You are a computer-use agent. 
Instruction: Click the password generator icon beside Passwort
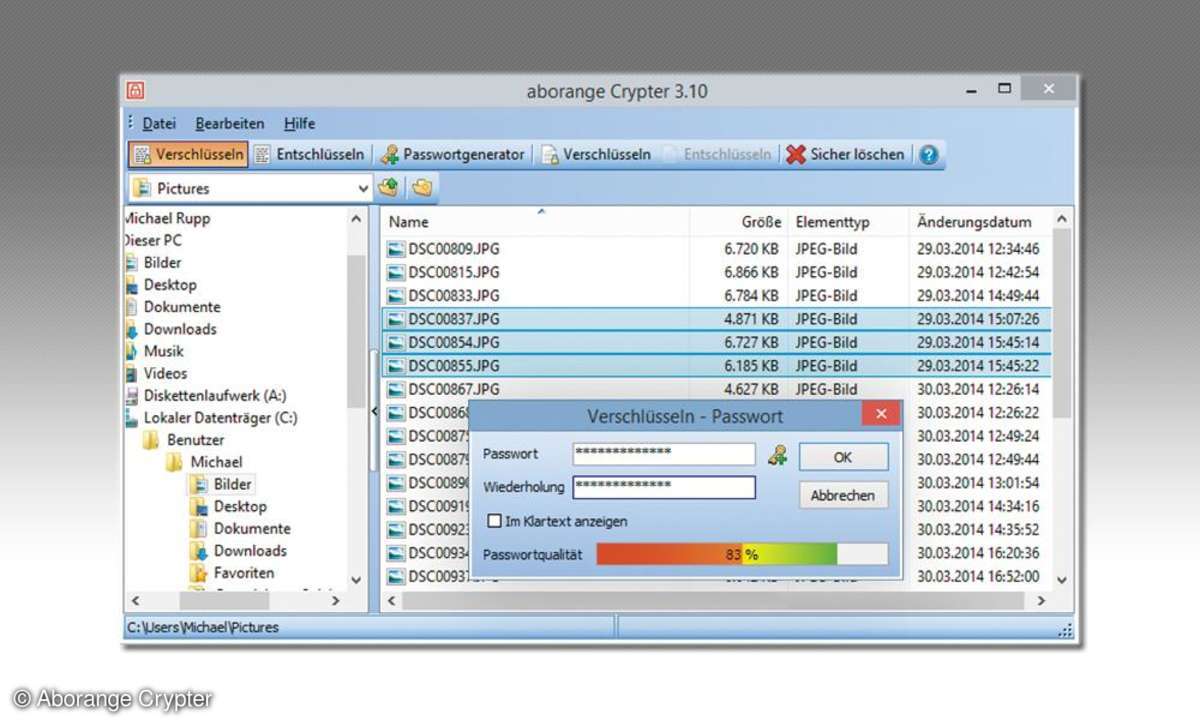(777, 455)
